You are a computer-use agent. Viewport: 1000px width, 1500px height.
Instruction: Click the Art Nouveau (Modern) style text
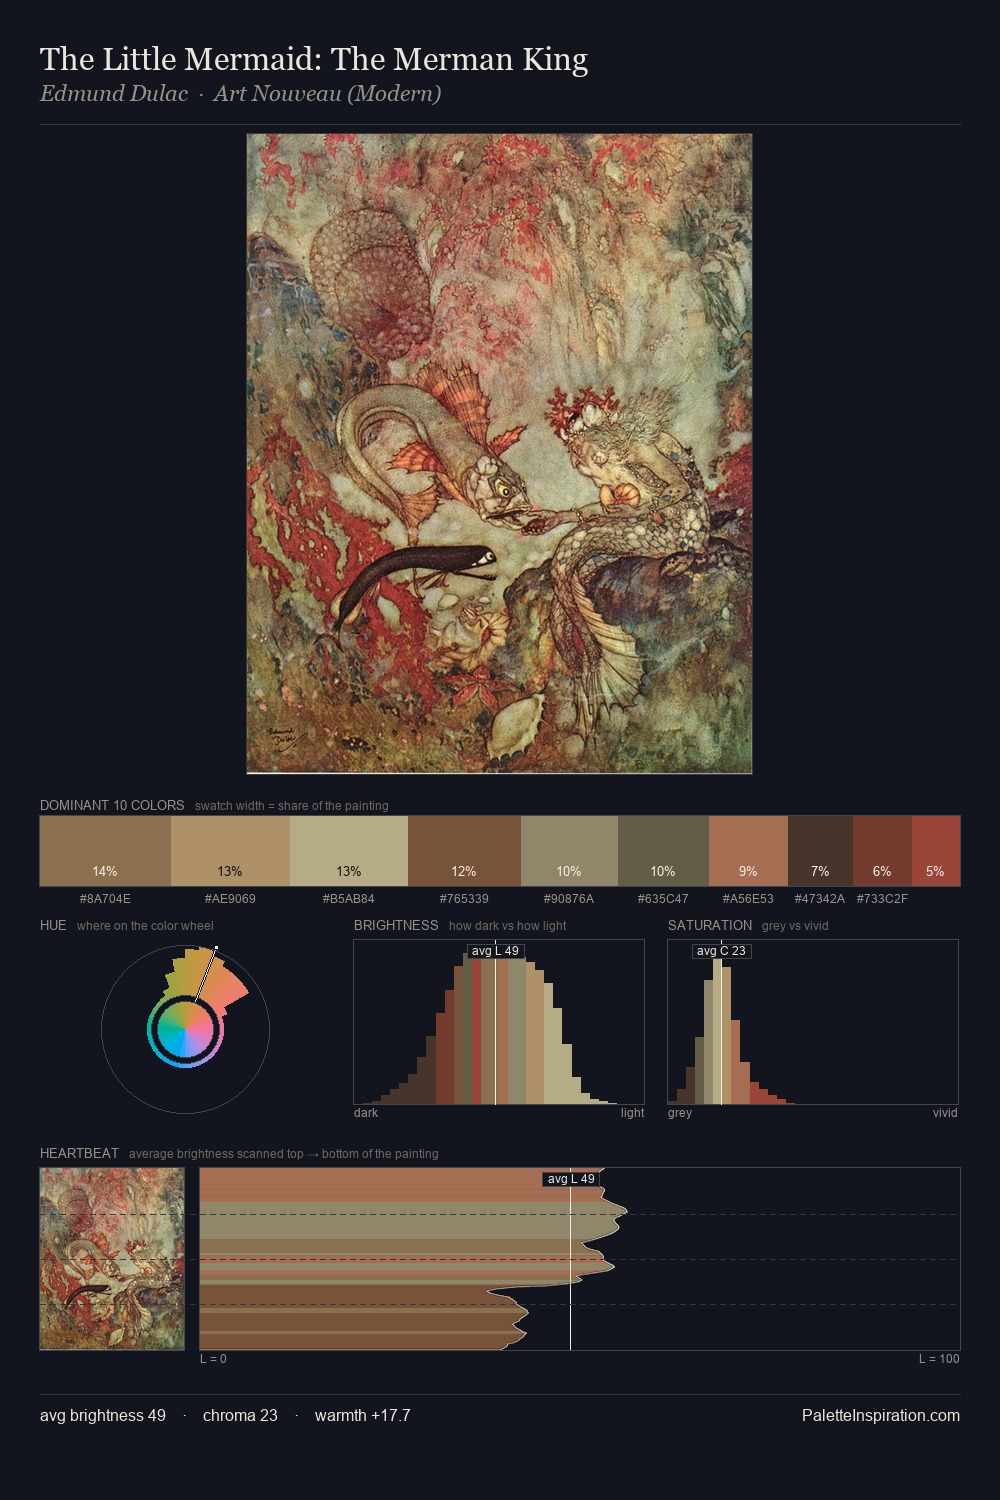click(x=327, y=94)
